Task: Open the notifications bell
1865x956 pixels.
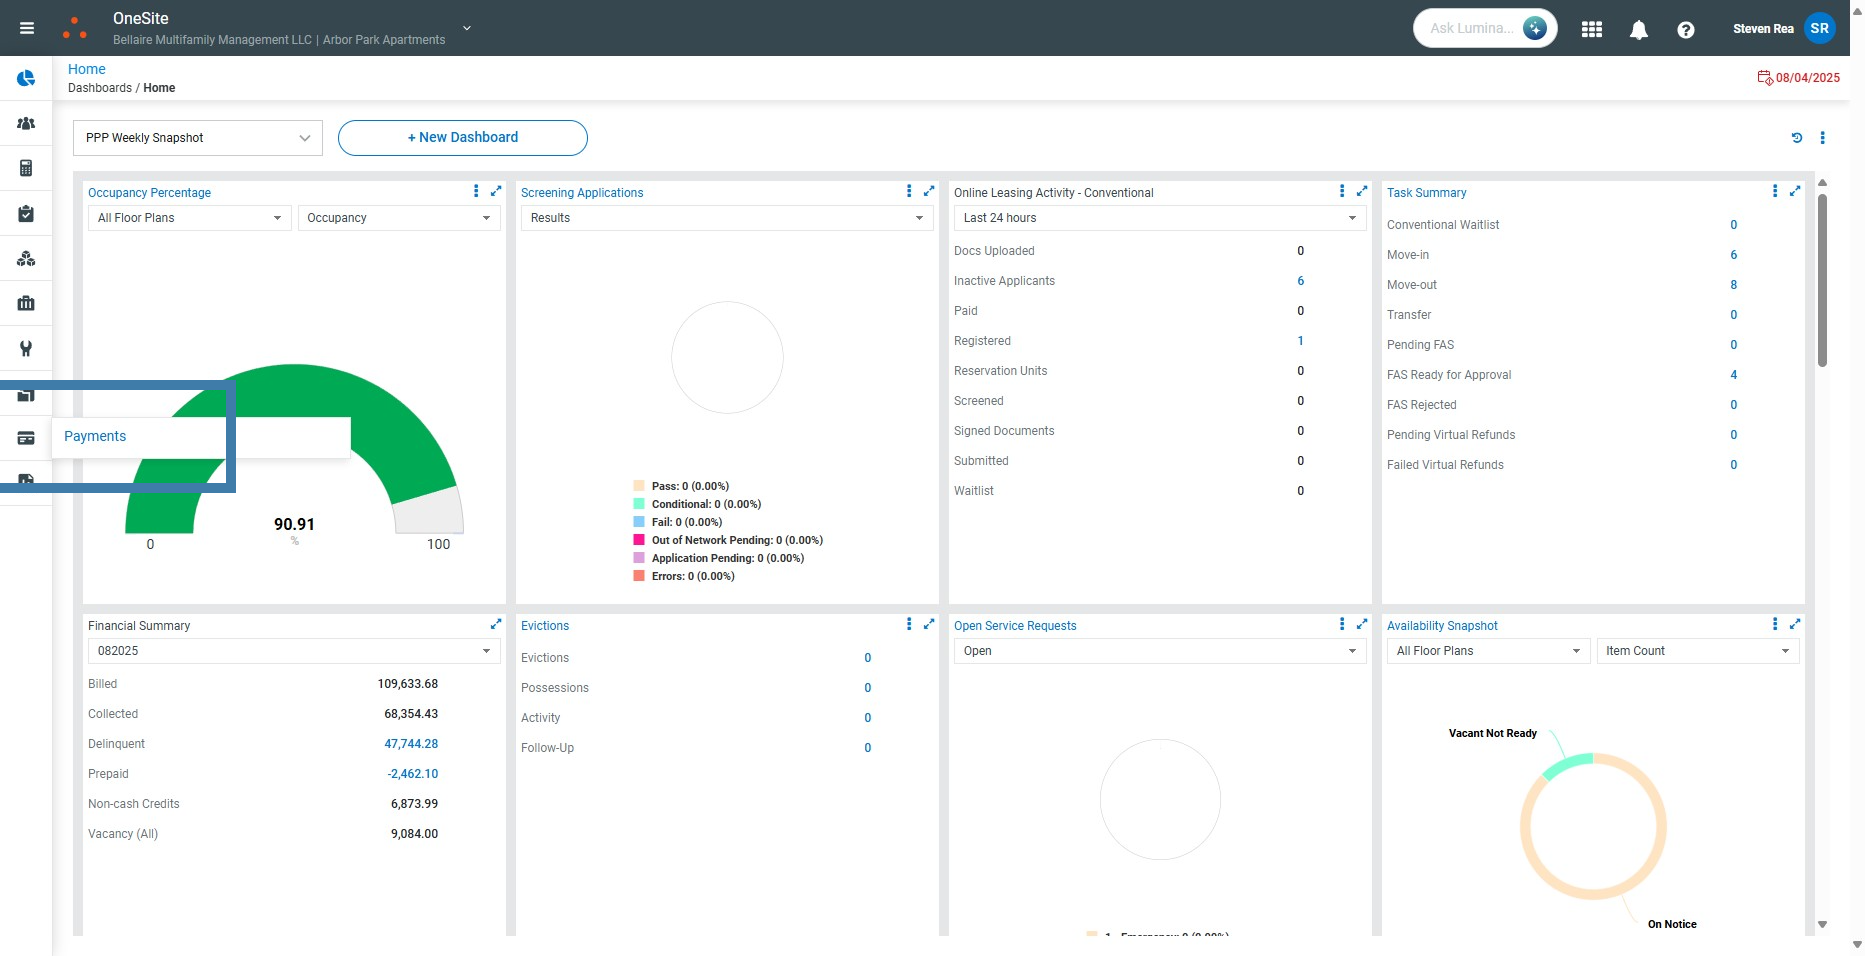Action: tap(1638, 30)
